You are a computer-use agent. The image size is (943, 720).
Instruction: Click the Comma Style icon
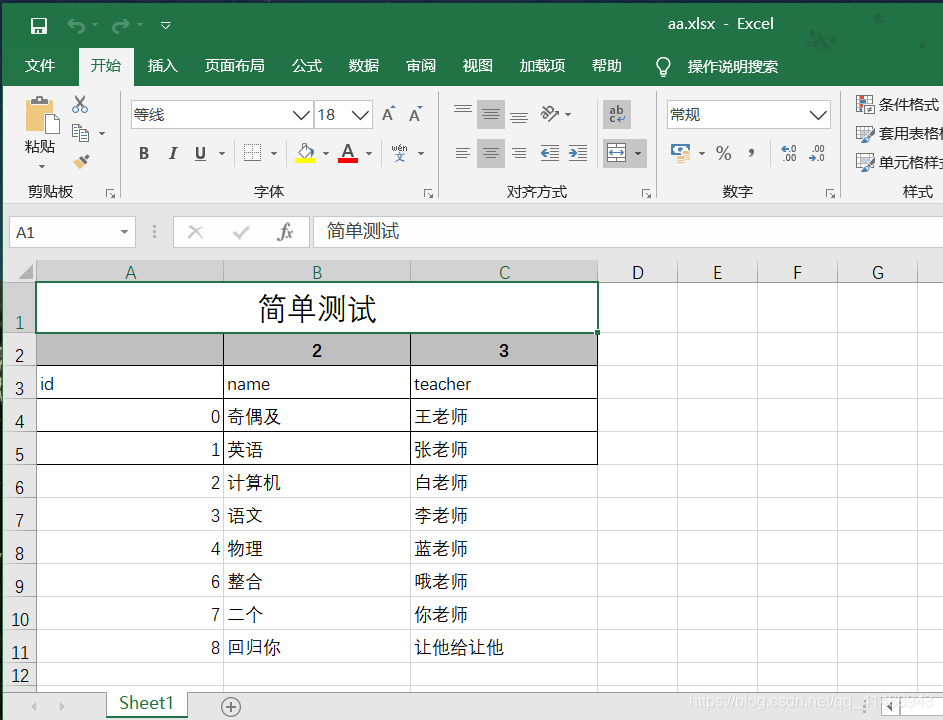tap(752, 153)
